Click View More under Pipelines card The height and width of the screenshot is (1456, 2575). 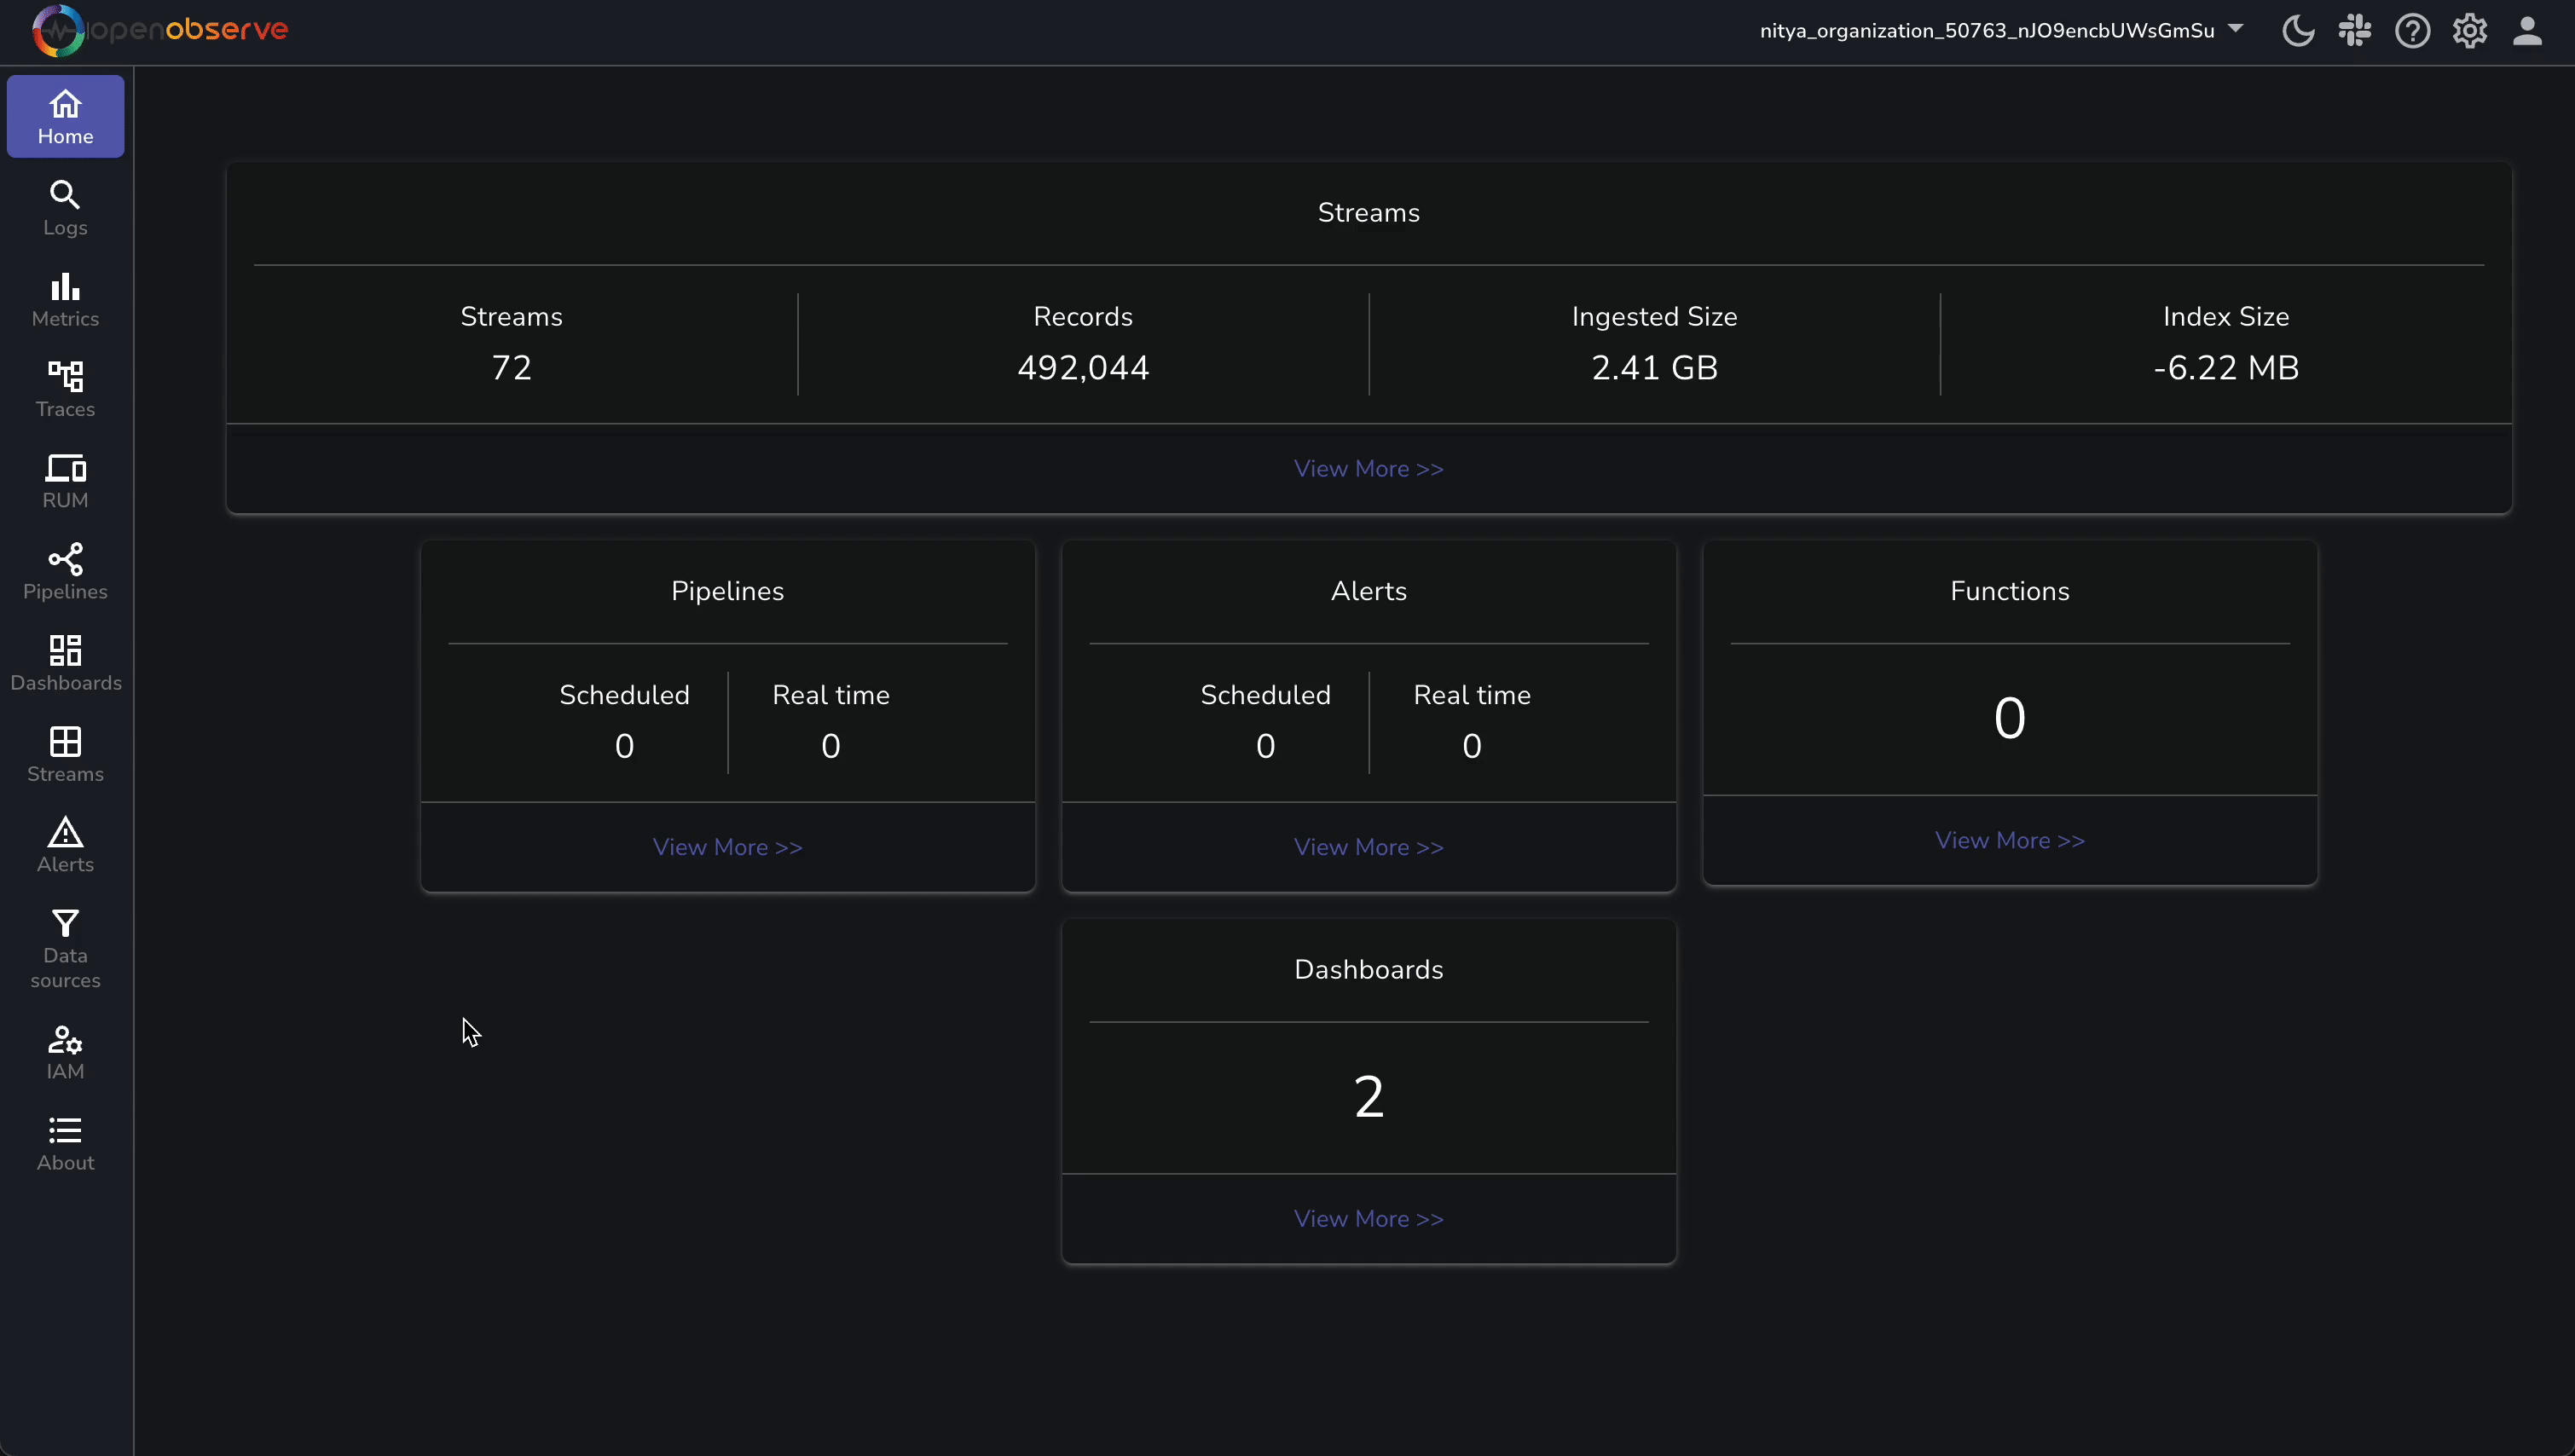click(x=727, y=847)
